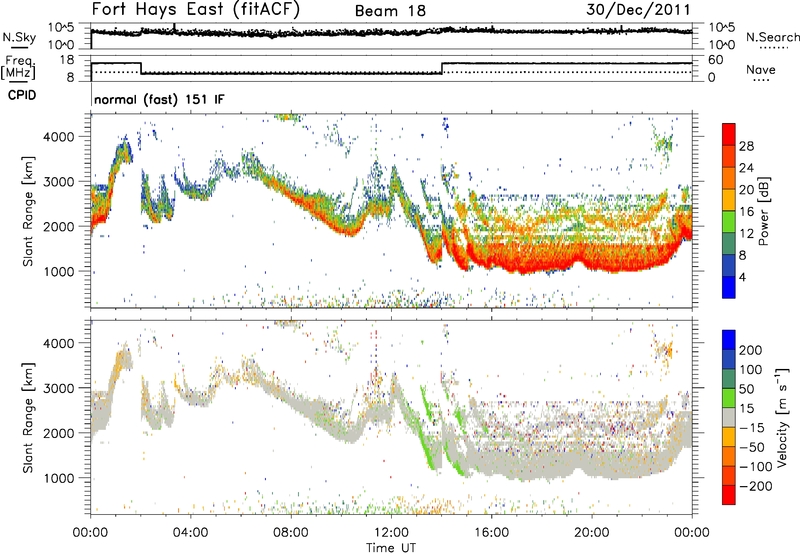Click the '-200' velocity colorbar value
The height and width of the screenshot is (554, 800).
point(755,486)
